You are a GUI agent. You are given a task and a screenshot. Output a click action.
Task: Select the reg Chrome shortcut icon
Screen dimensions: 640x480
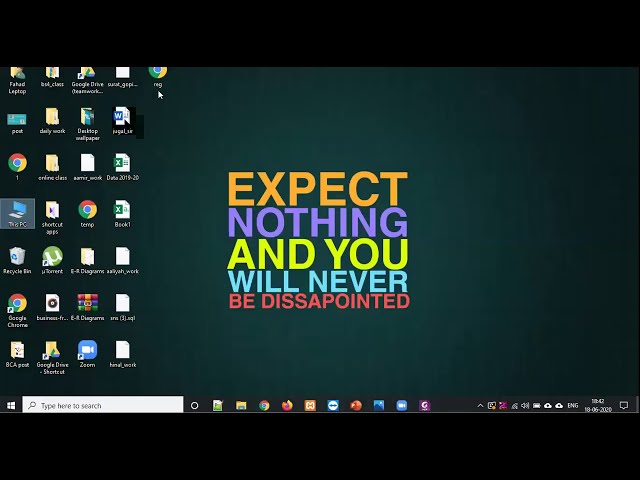(158, 78)
